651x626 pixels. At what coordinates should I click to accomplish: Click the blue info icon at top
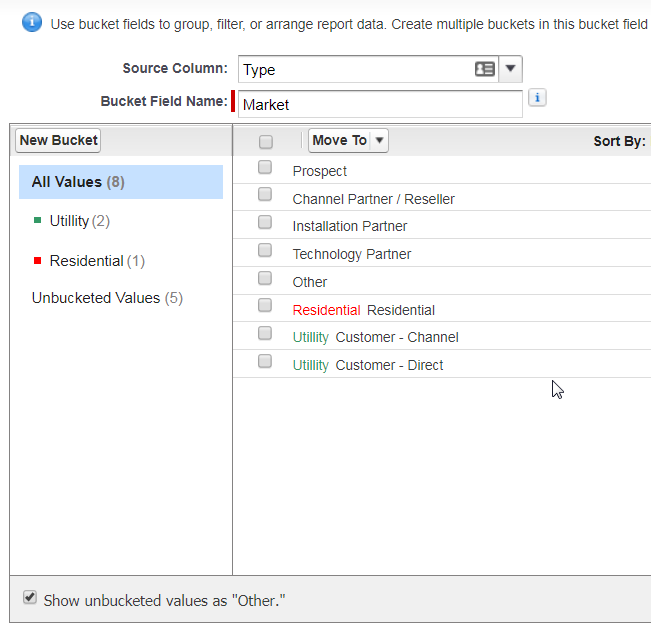coord(32,22)
